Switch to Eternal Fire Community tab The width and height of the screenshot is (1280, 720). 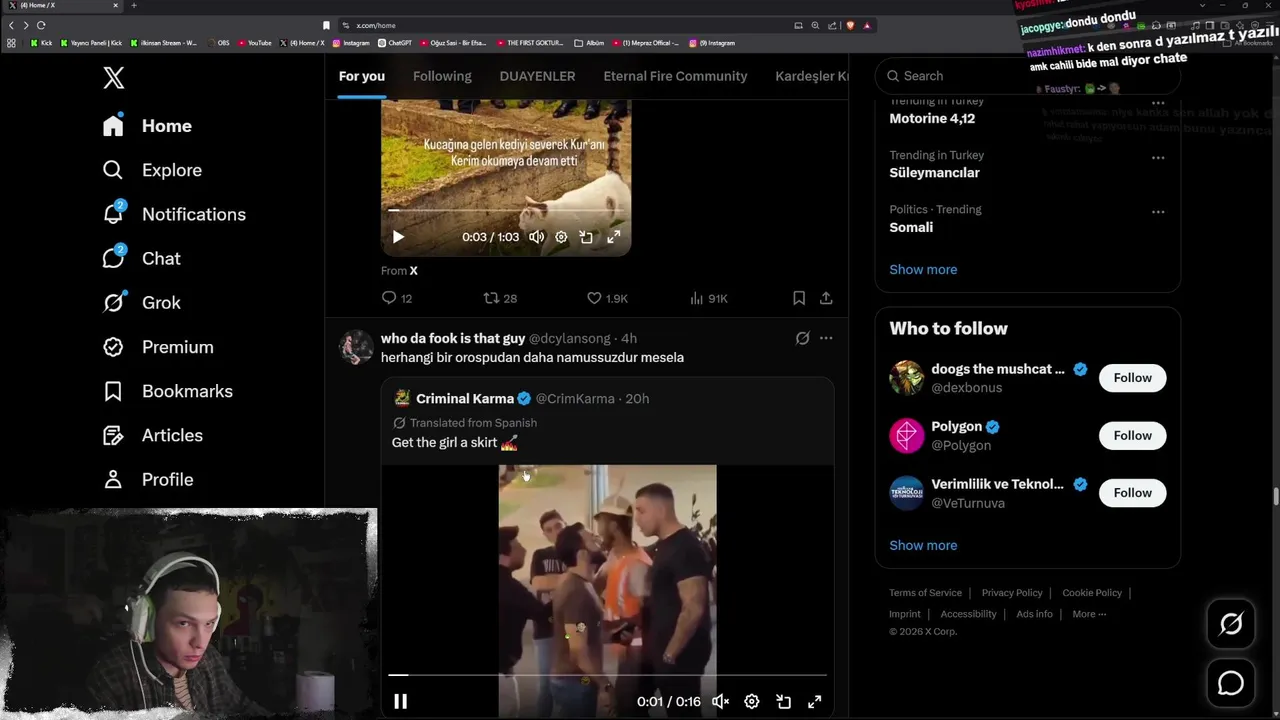tap(675, 76)
